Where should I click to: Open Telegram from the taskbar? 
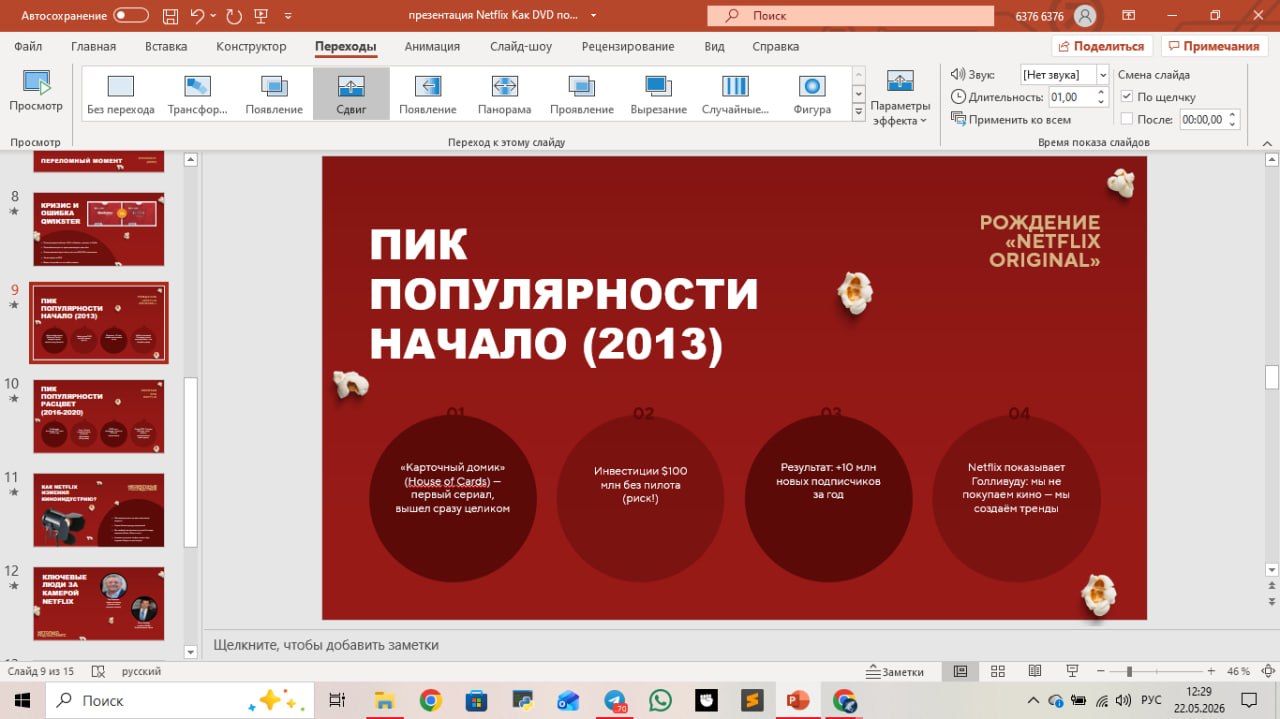615,701
